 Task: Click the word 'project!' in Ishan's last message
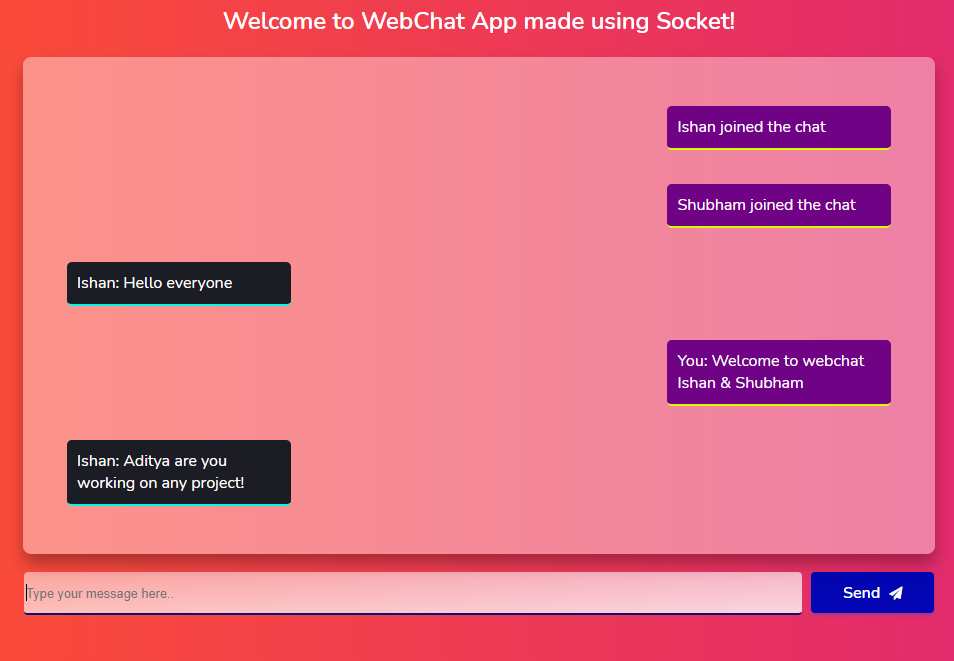[217, 483]
